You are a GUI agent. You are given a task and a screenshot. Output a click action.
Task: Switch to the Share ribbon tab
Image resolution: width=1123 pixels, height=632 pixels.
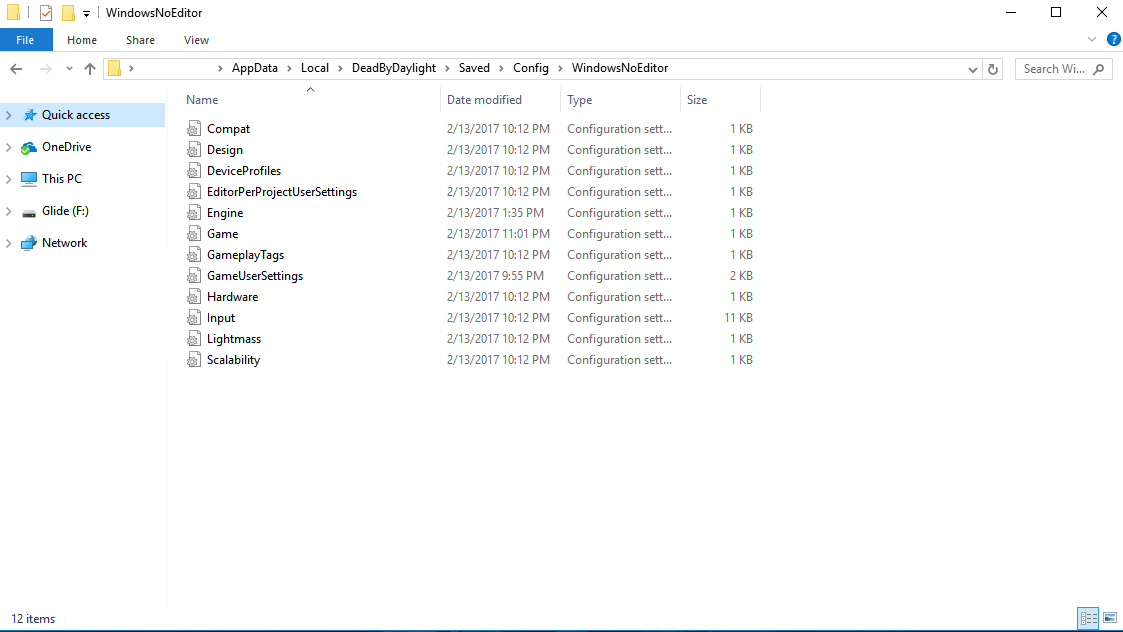coord(140,40)
